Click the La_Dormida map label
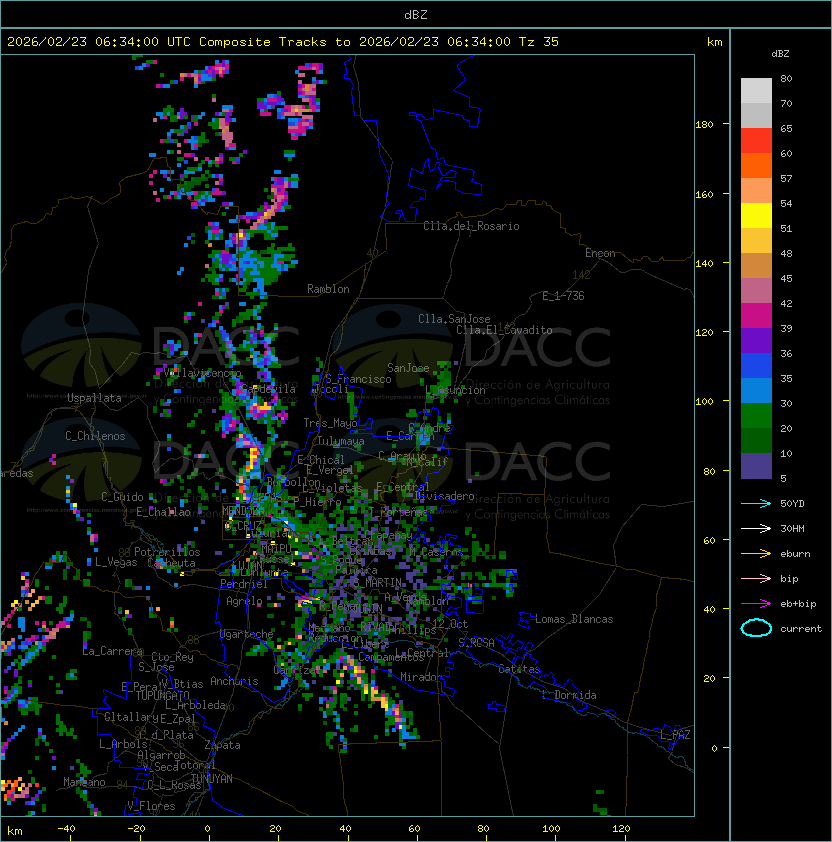Viewport: 832px width, 842px height. (x=569, y=695)
